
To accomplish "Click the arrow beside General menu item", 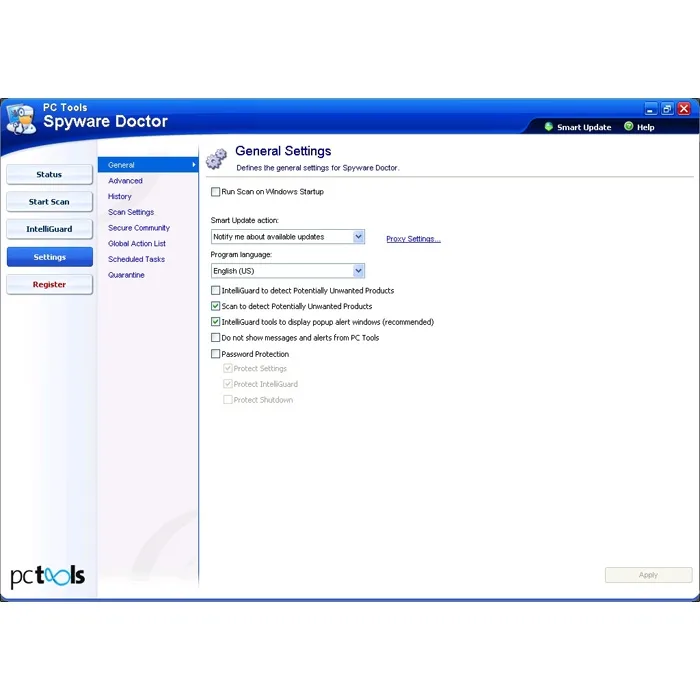I will [x=193, y=165].
